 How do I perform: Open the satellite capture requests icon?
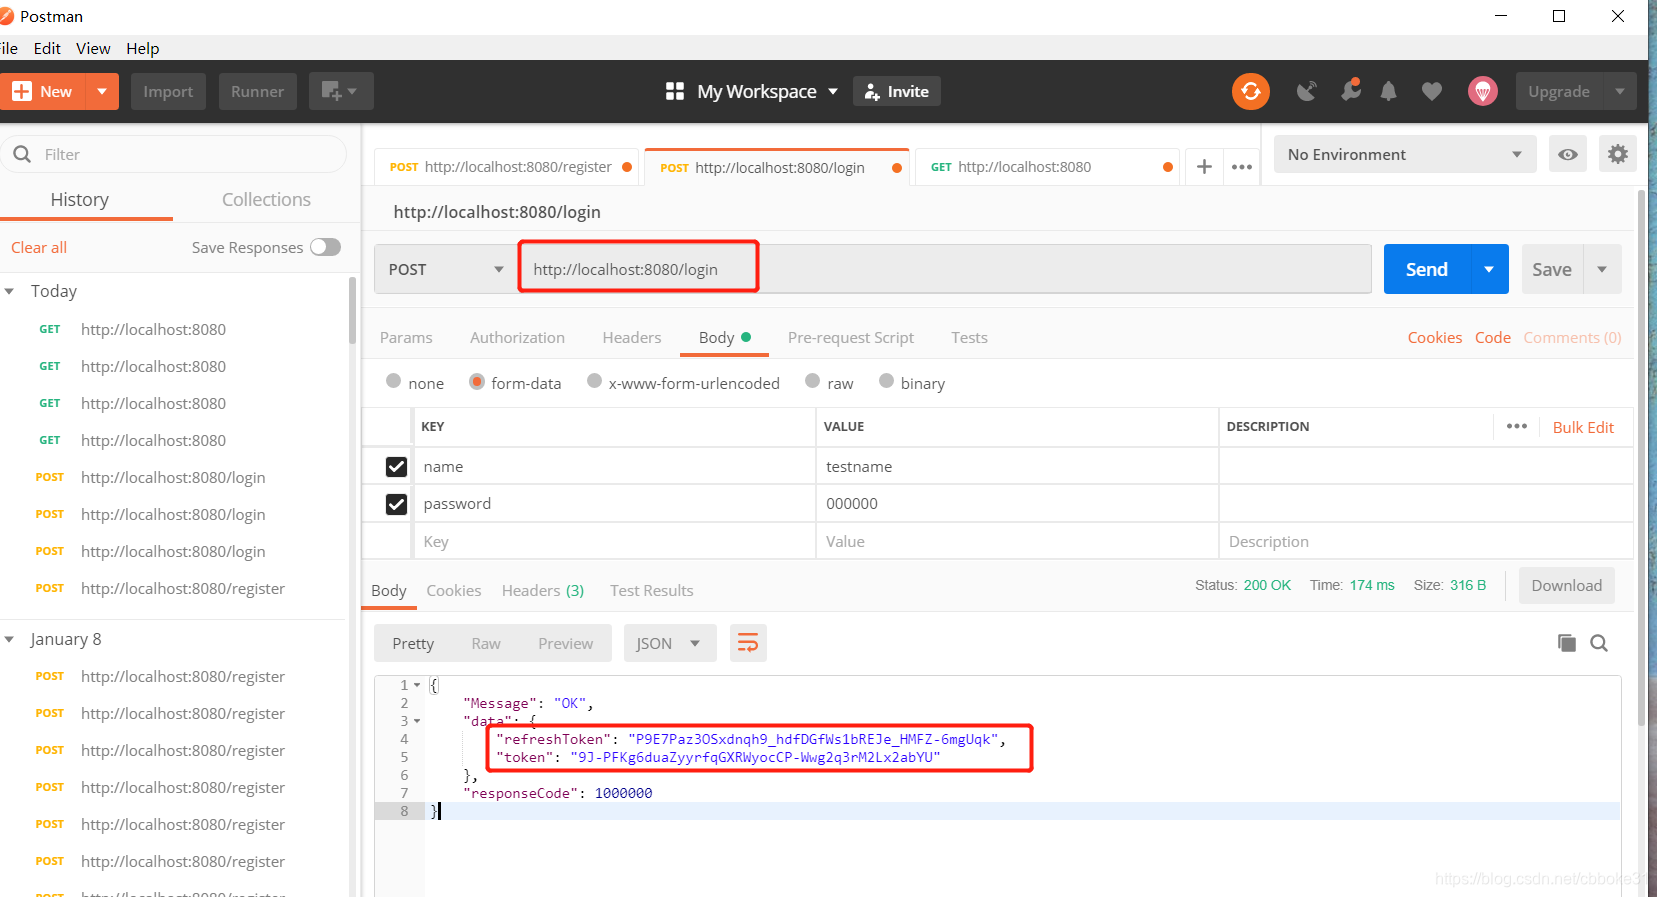coord(1306,91)
